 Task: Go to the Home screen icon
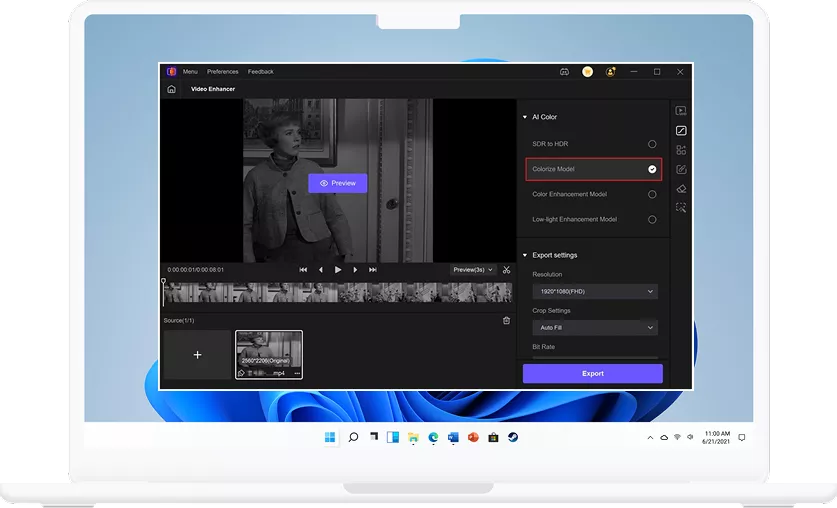pyautogui.click(x=171, y=89)
